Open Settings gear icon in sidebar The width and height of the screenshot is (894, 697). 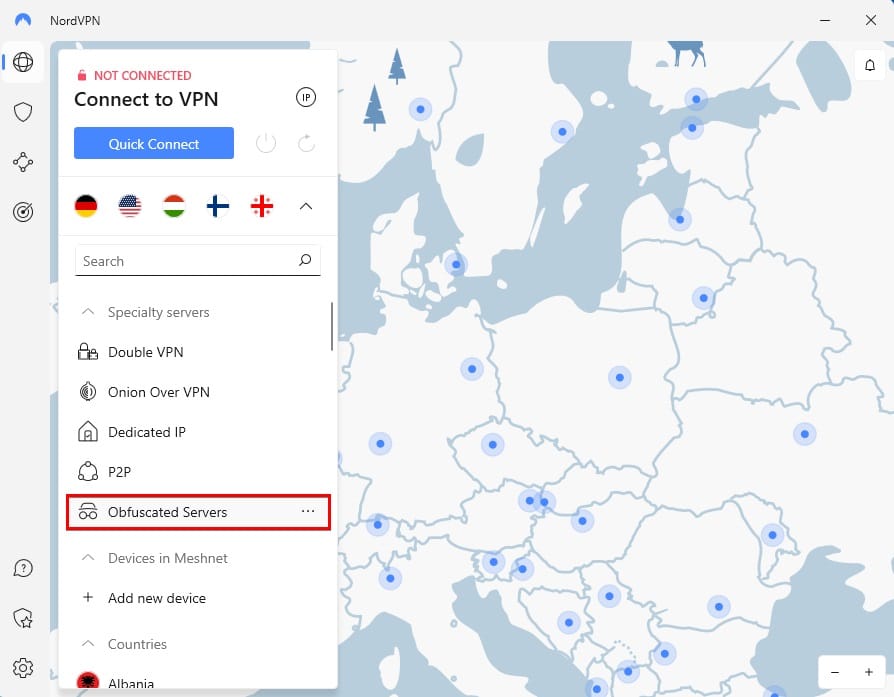click(x=23, y=667)
